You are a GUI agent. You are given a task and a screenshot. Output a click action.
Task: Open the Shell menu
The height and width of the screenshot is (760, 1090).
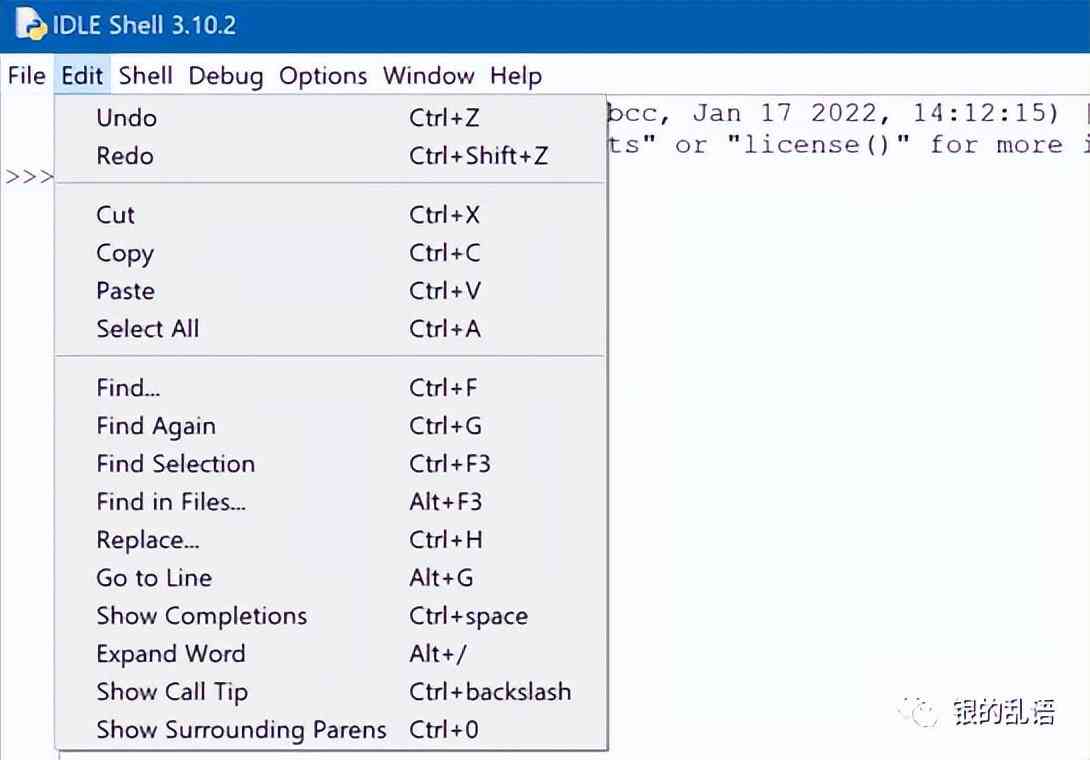(145, 75)
